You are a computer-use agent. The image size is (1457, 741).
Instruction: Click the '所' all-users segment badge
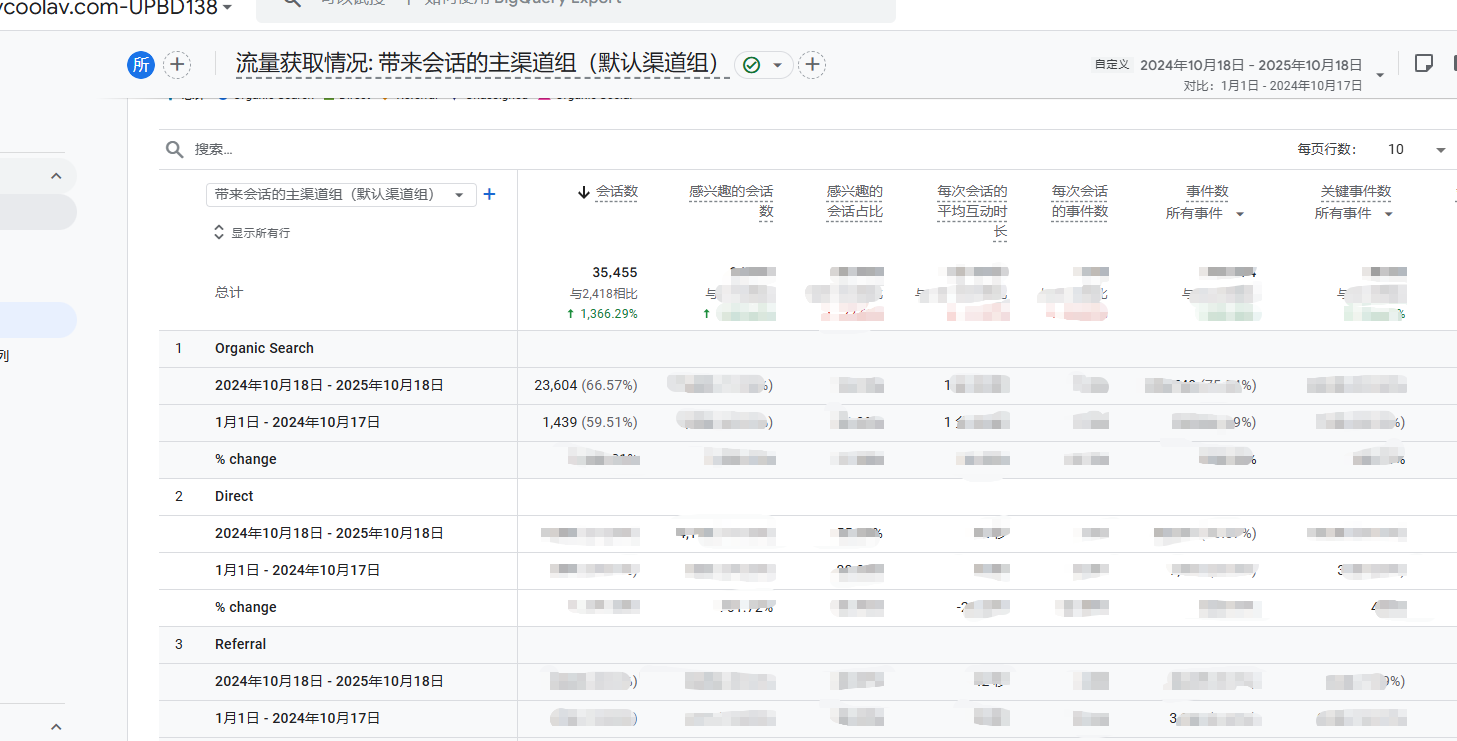141,65
